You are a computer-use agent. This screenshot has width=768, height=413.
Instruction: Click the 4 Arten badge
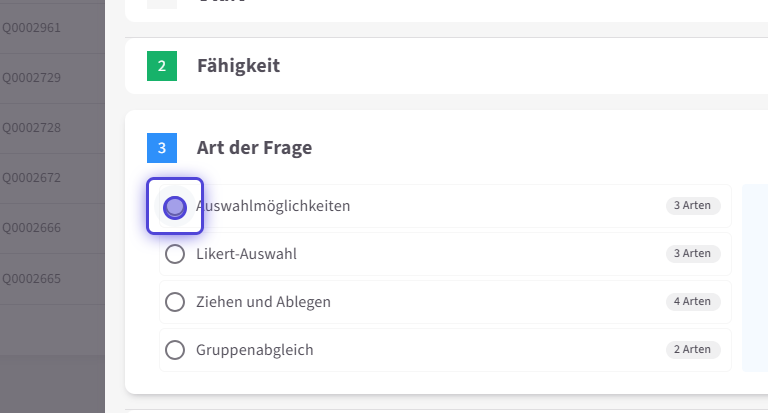pos(692,302)
